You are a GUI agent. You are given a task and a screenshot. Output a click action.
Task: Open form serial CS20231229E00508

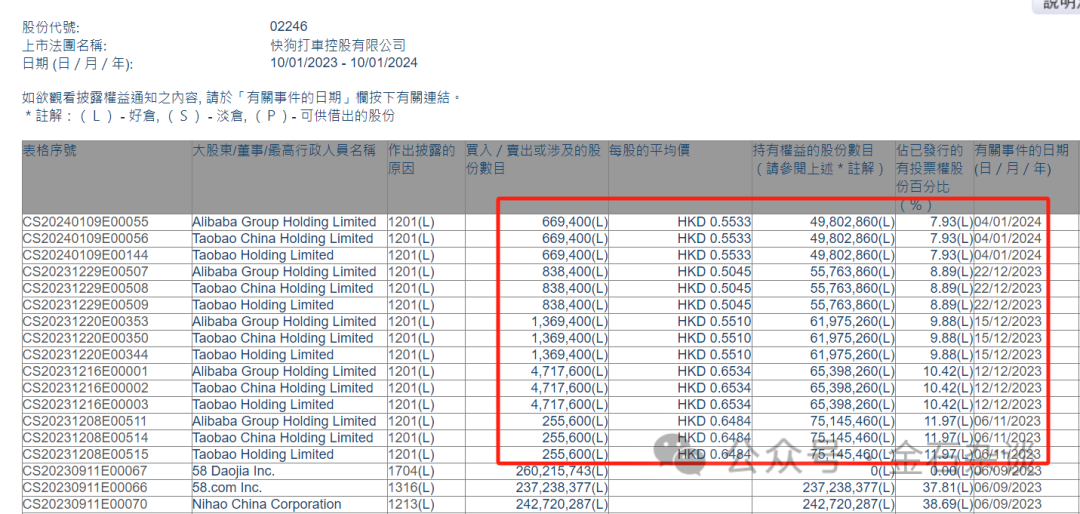(x=86, y=289)
